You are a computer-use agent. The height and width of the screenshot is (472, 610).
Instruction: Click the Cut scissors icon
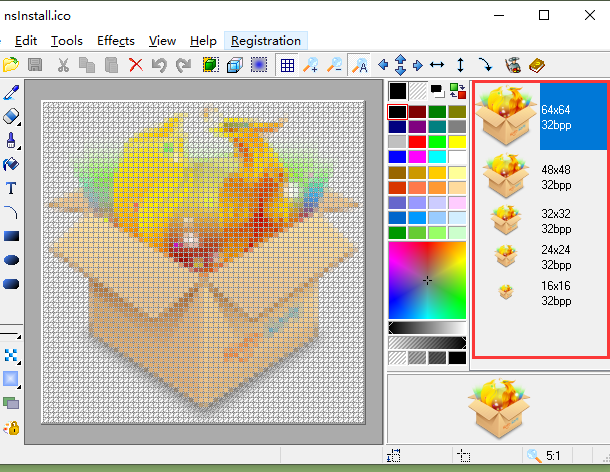(63, 65)
